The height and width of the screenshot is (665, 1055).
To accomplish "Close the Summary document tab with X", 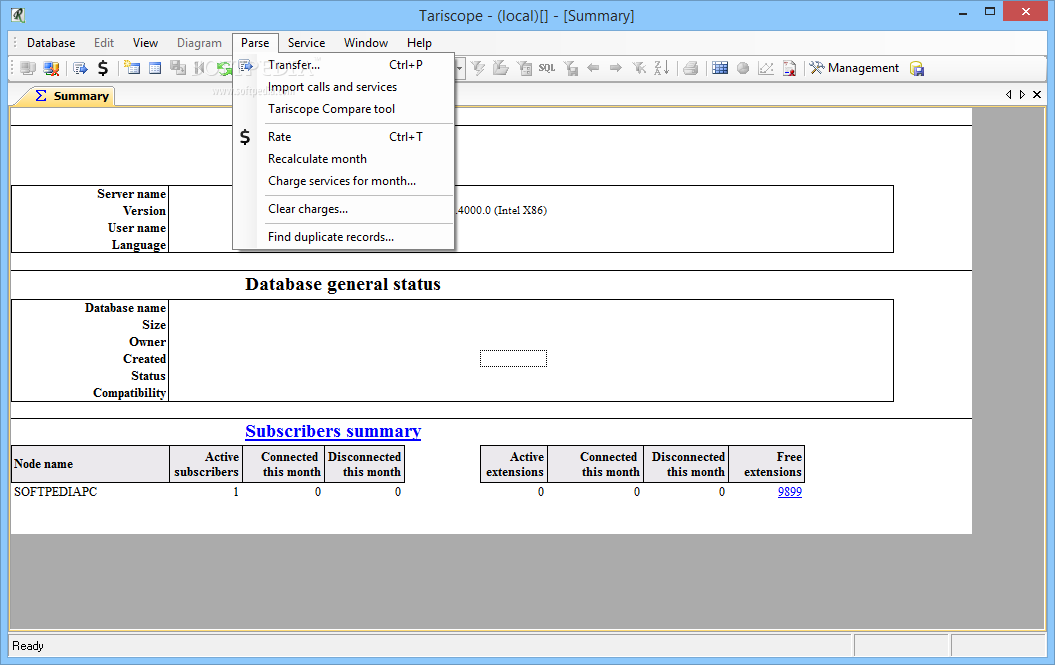I will tap(1037, 95).
